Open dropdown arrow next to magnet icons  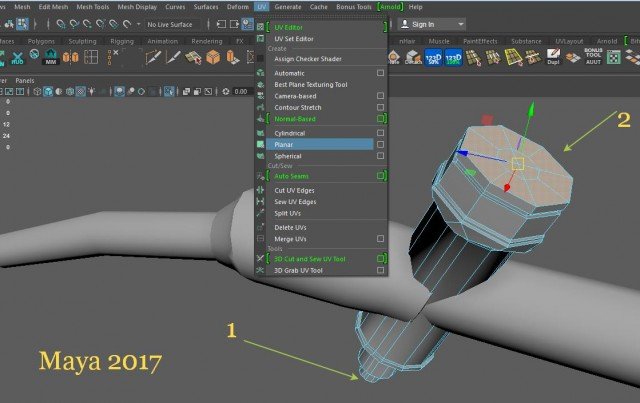(139, 24)
